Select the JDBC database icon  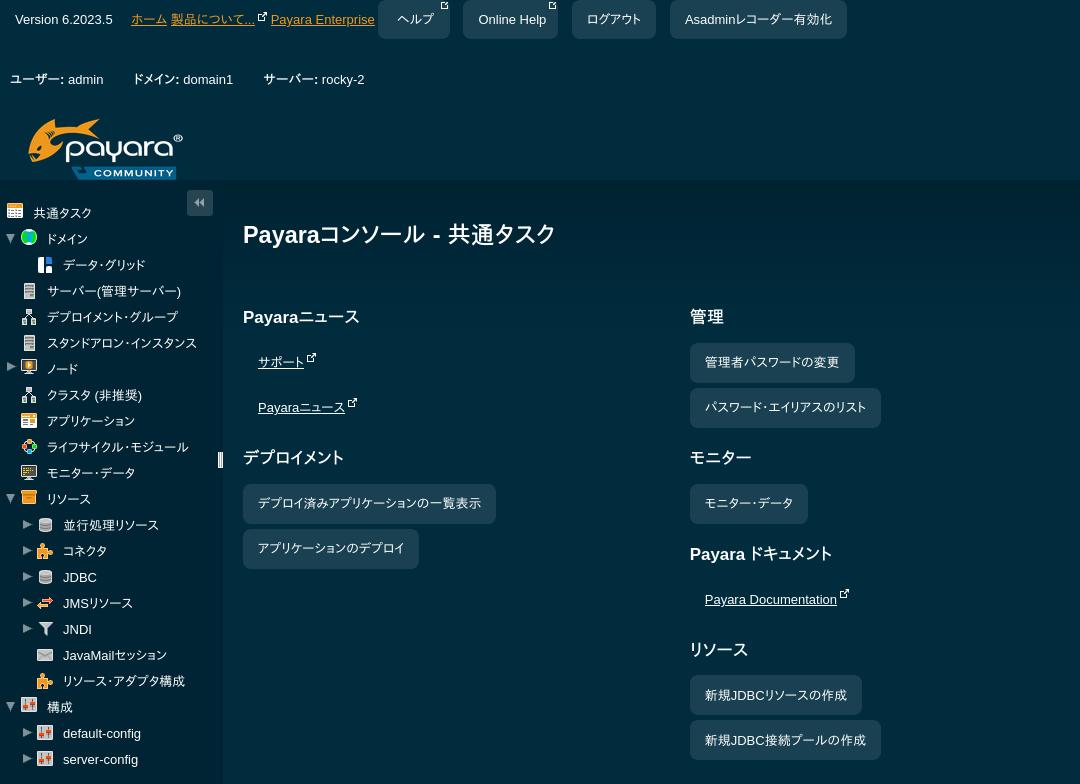tap(45, 576)
